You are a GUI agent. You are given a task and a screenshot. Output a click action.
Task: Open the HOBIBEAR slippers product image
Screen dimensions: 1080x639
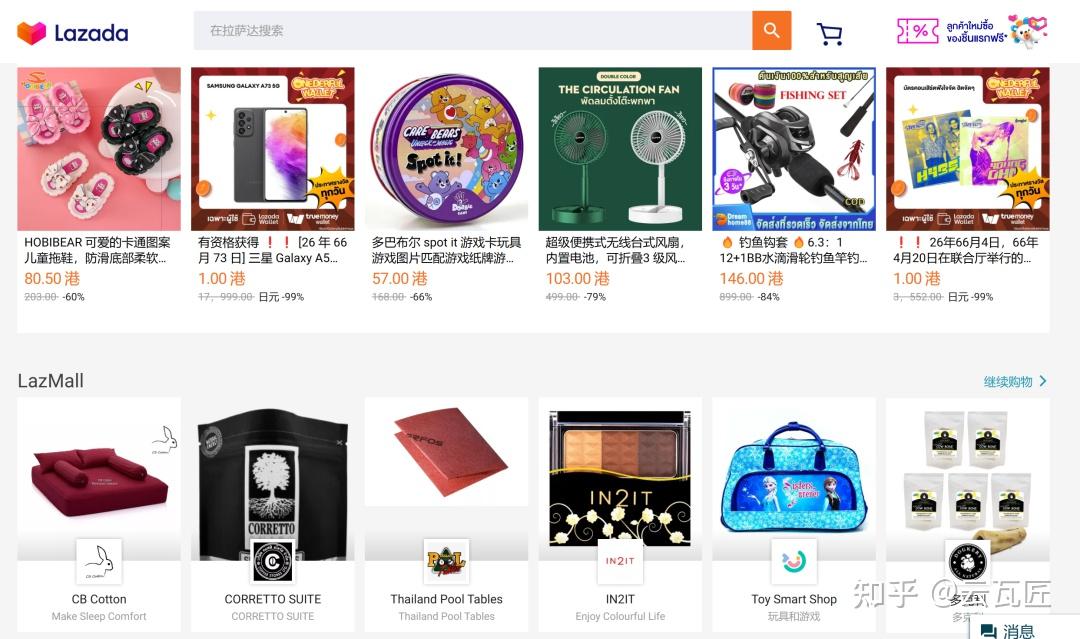pos(98,149)
